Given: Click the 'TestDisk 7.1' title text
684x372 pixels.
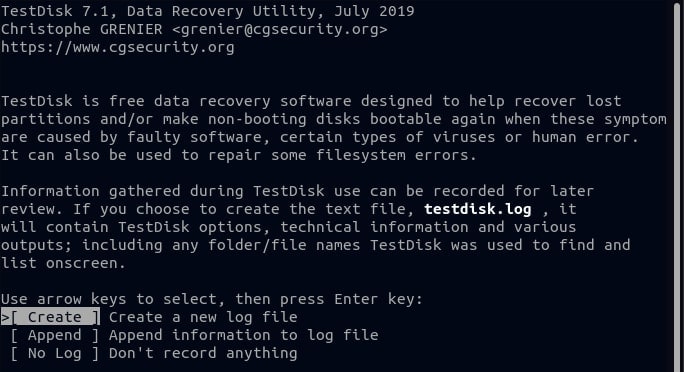Looking at the screenshot, I should (55, 11).
